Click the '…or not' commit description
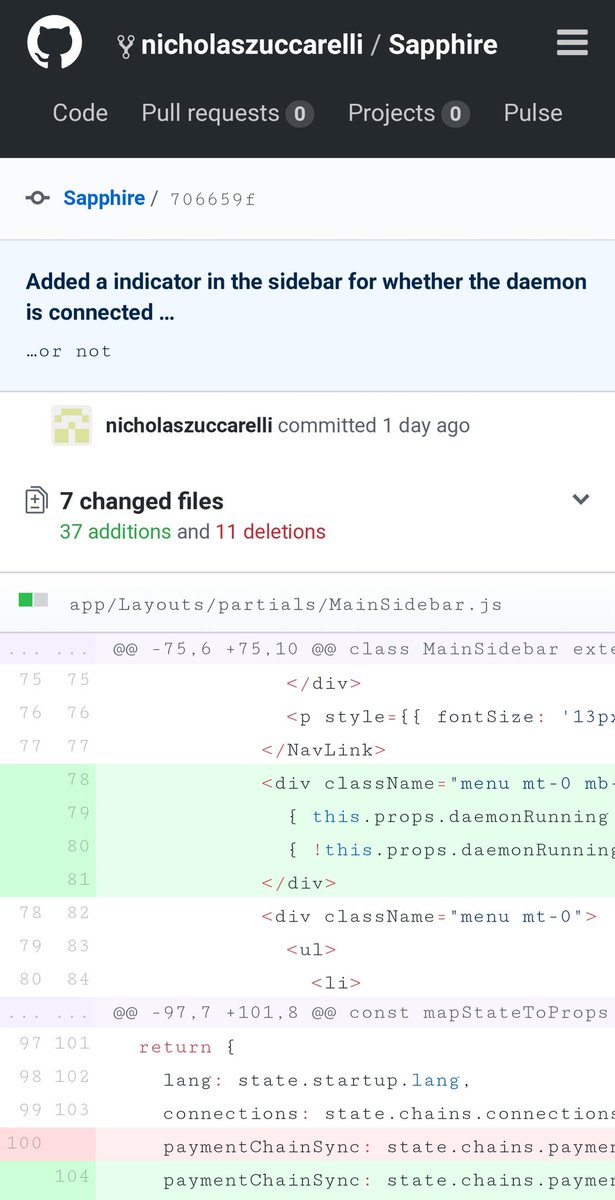615x1200 pixels. click(69, 351)
